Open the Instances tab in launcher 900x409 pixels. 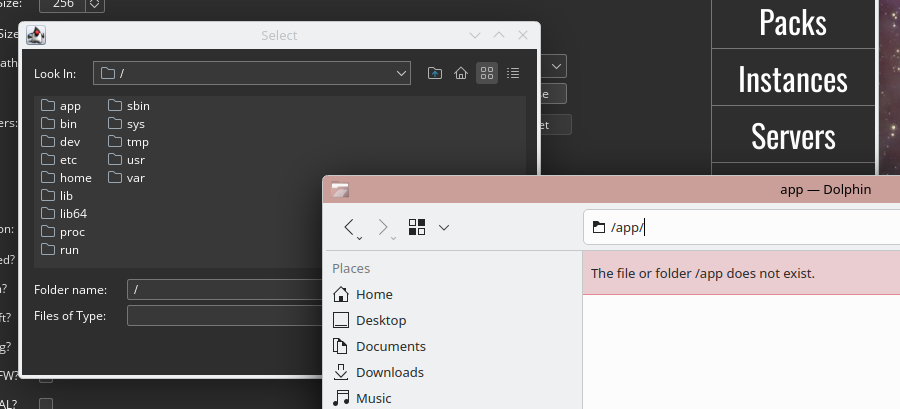point(793,79)
